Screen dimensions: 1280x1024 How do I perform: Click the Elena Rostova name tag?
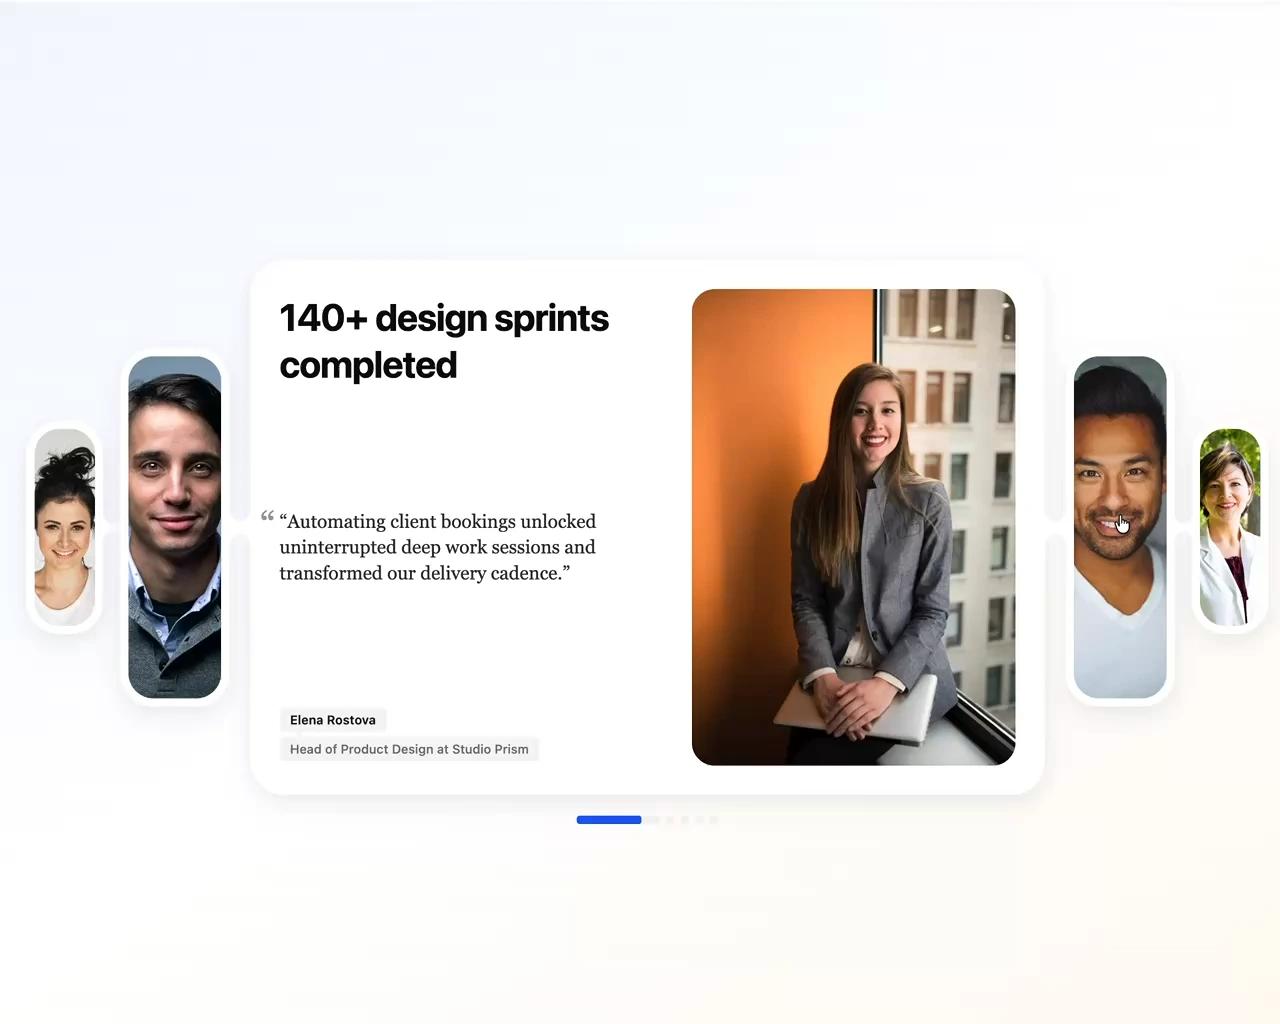pos(333,720)
